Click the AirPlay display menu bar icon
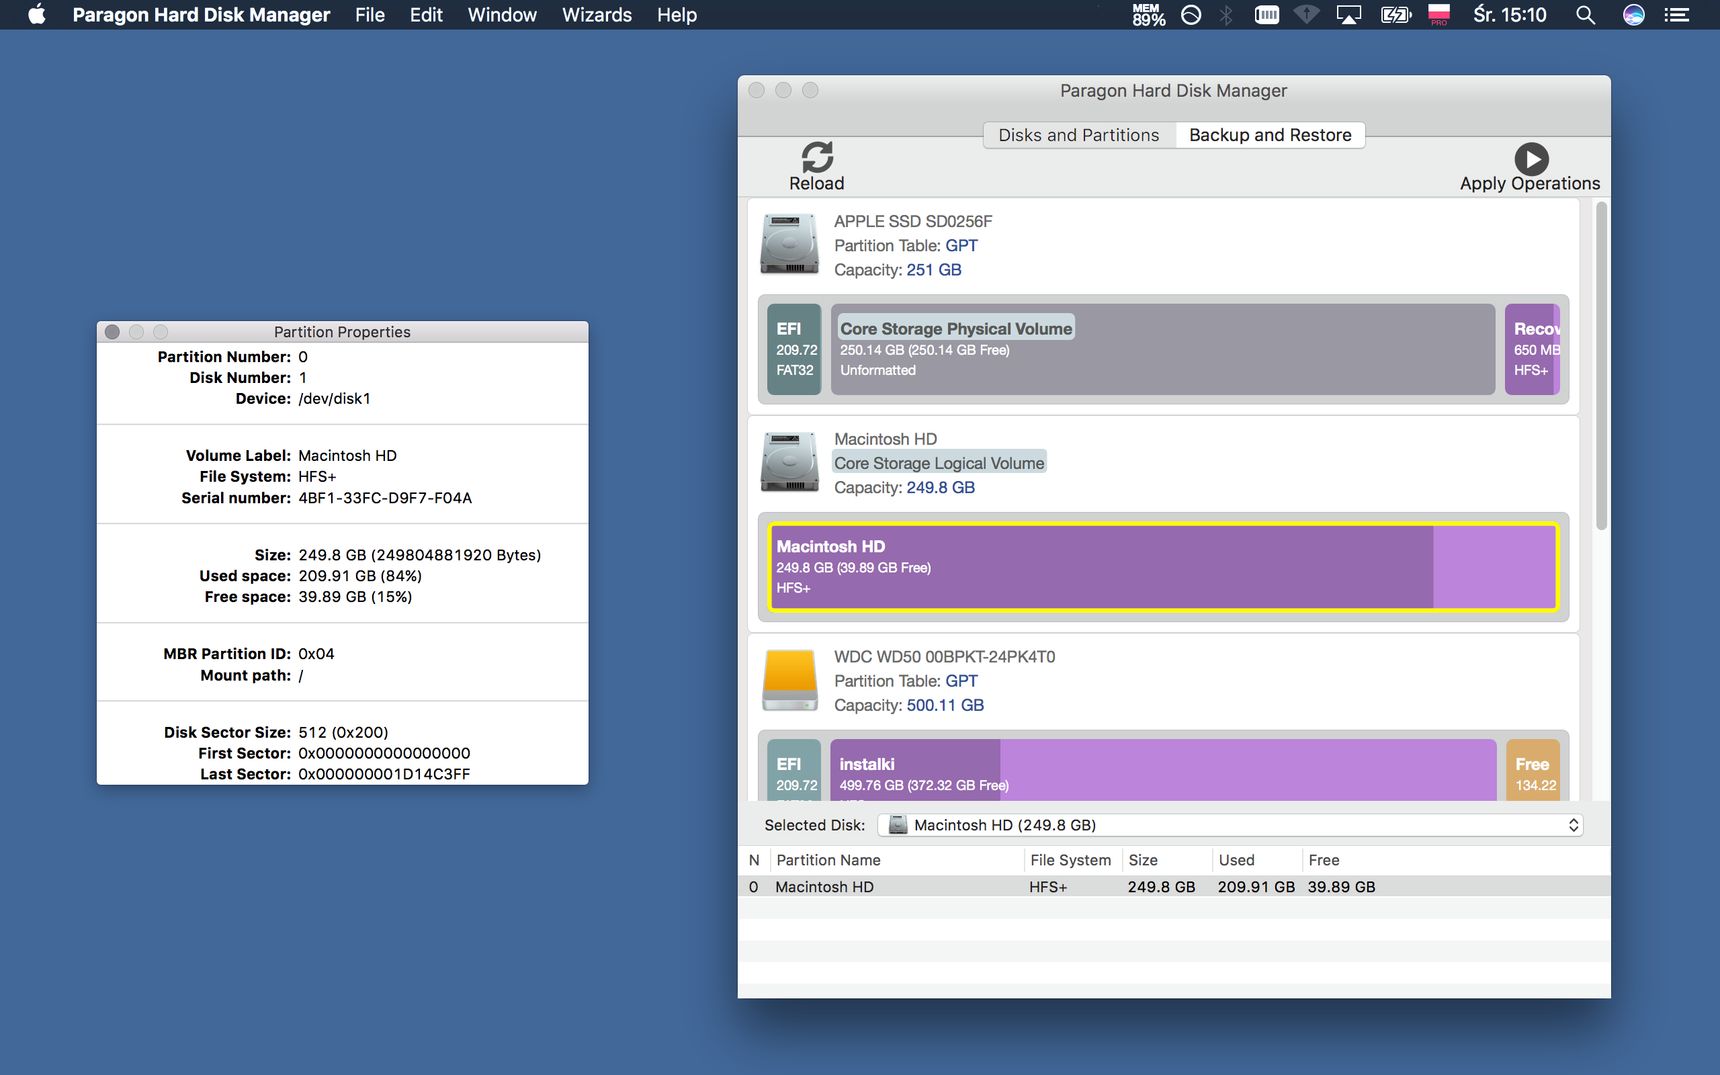This screenshot has width=1720, height=1075. [x=1349, y=15]
